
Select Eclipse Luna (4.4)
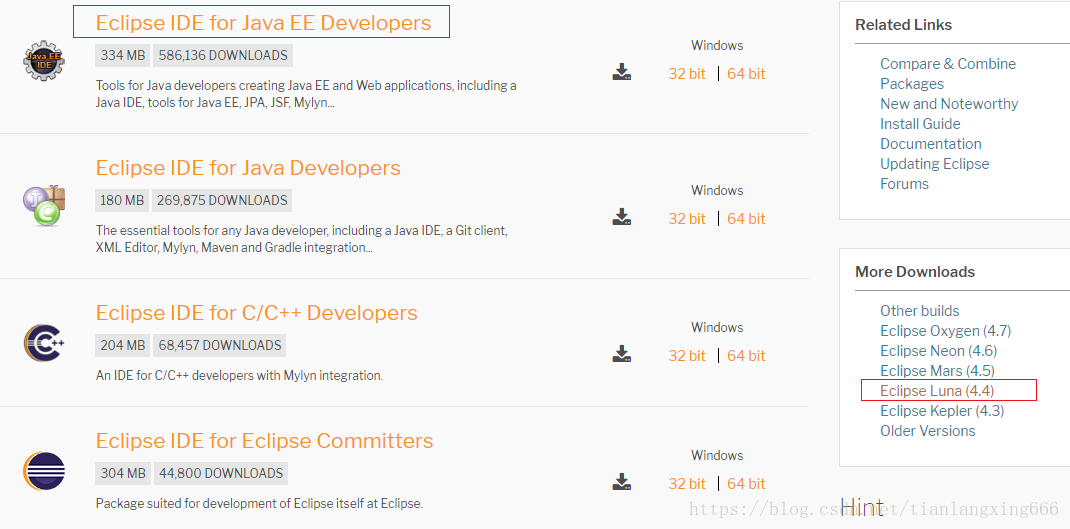coord(937,390)
